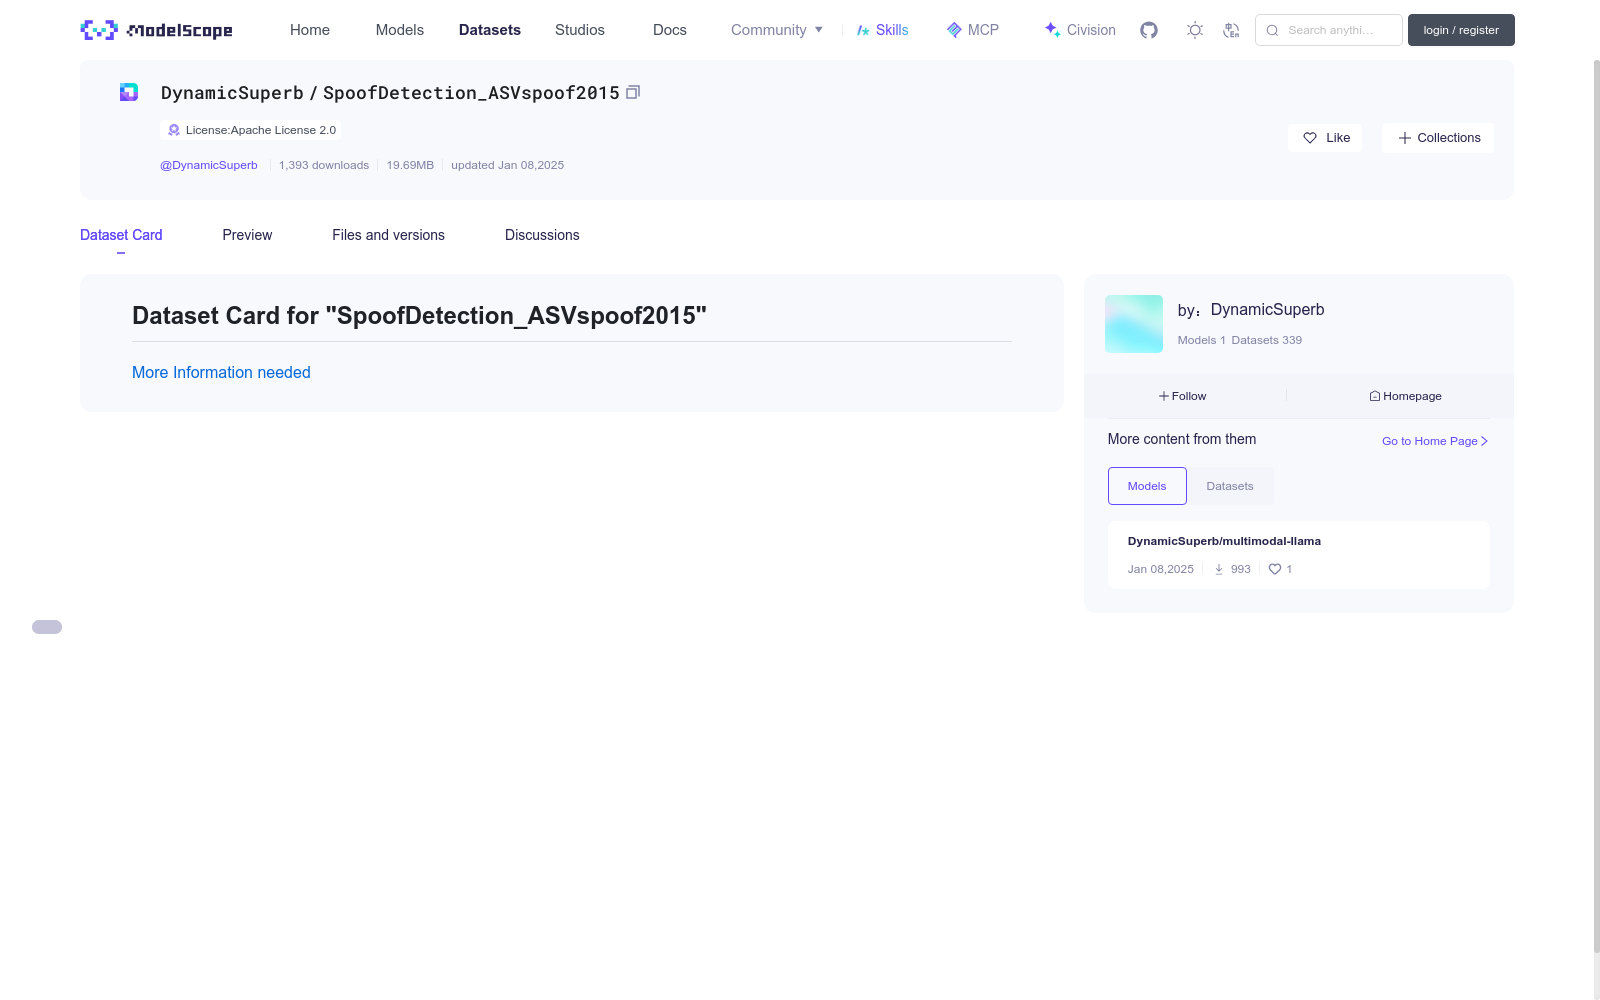
Task: Open the DynamicSuperb Homepage button
Action: (1405, 396)
